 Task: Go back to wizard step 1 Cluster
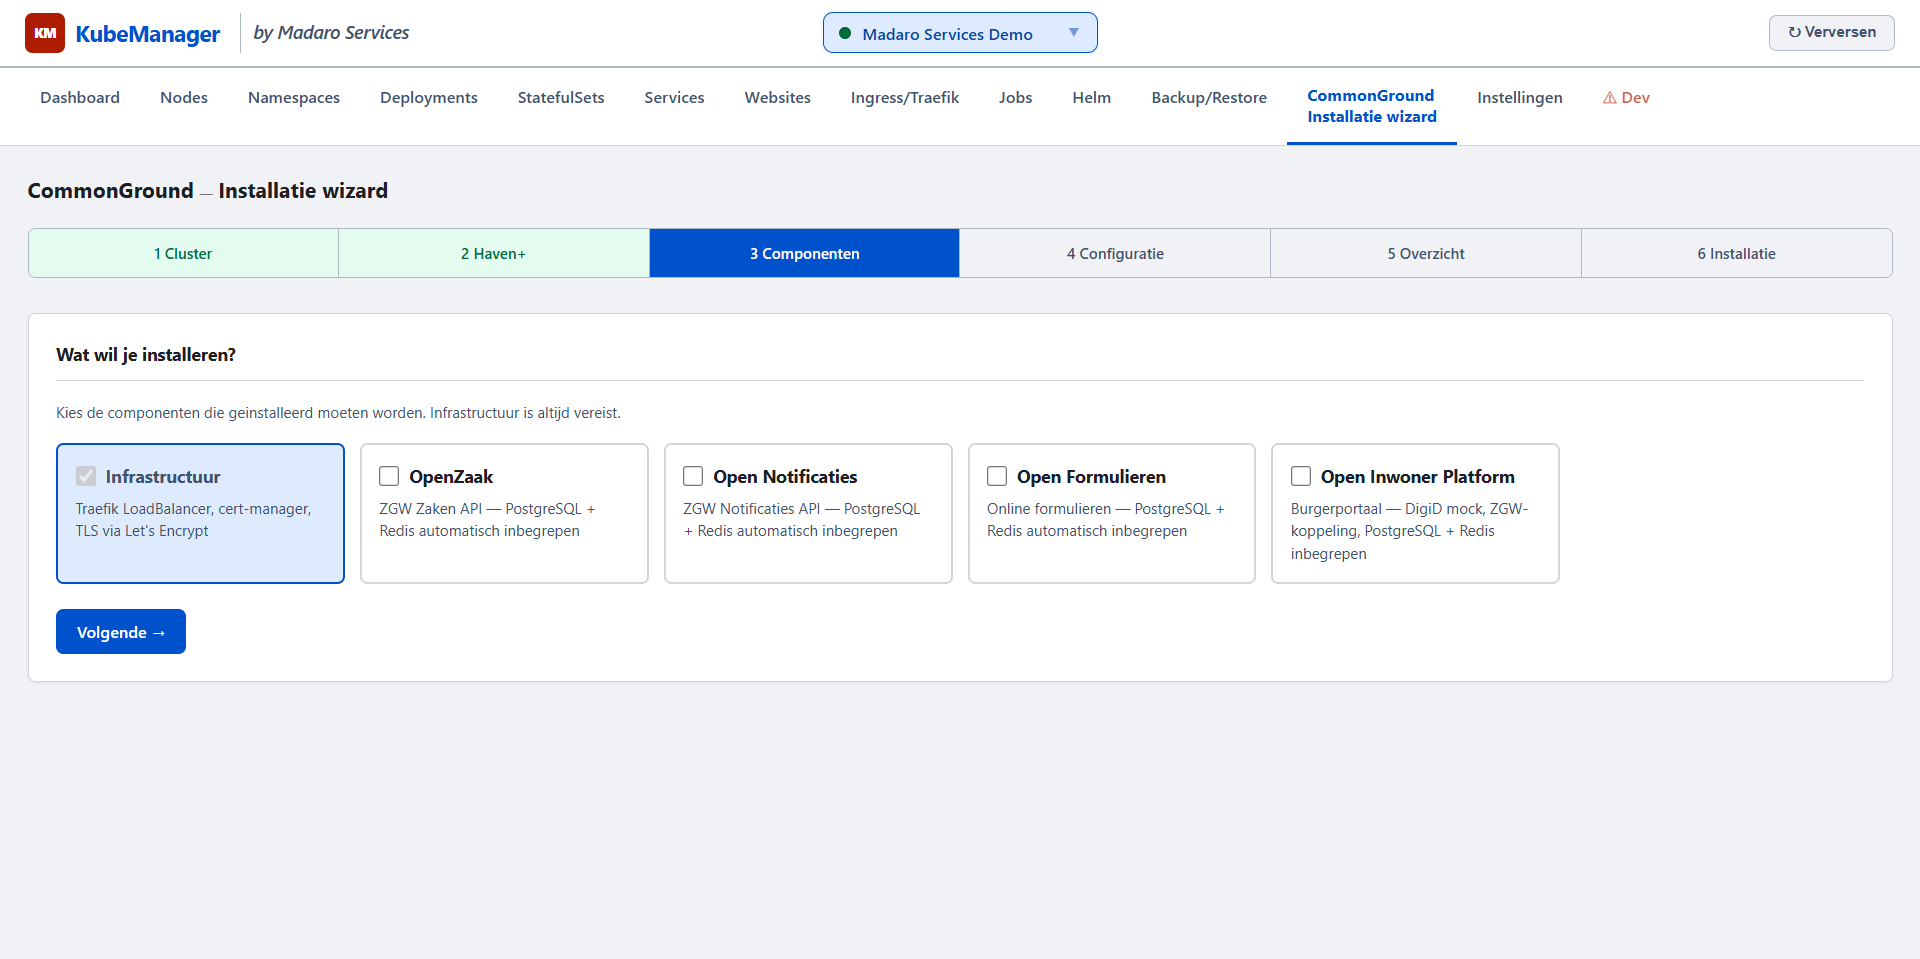click(x=183, y=253)
